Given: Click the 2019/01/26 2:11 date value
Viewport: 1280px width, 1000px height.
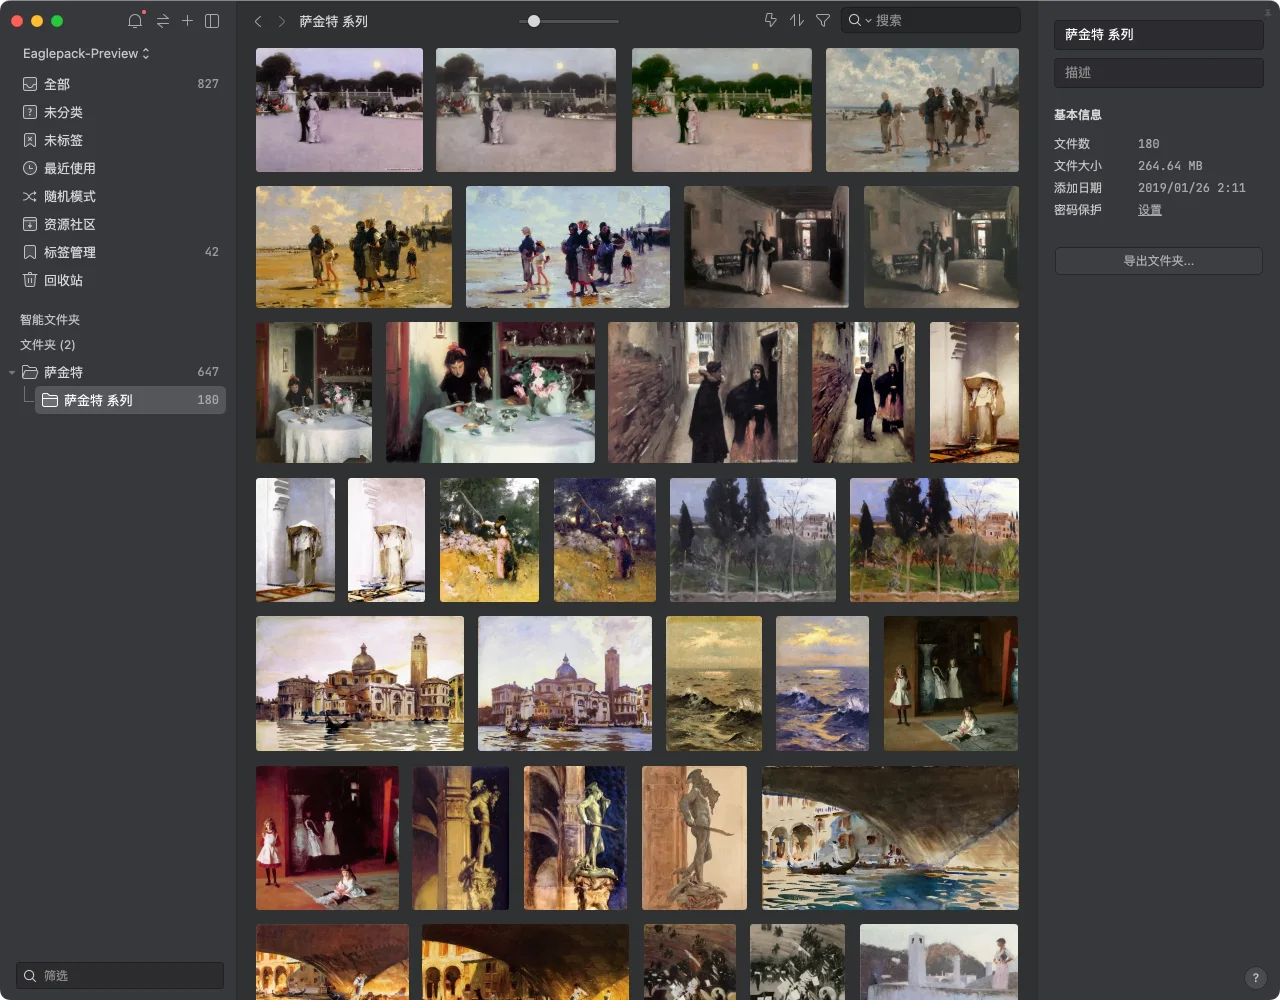Looking at the screenshot, I should pyautogui.click(x=1192, y=188).
